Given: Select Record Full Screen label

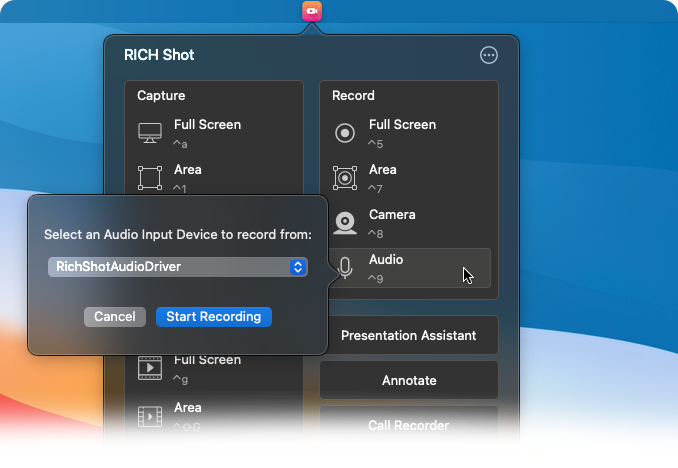Looking at the screenshot, I should (402, 125).
